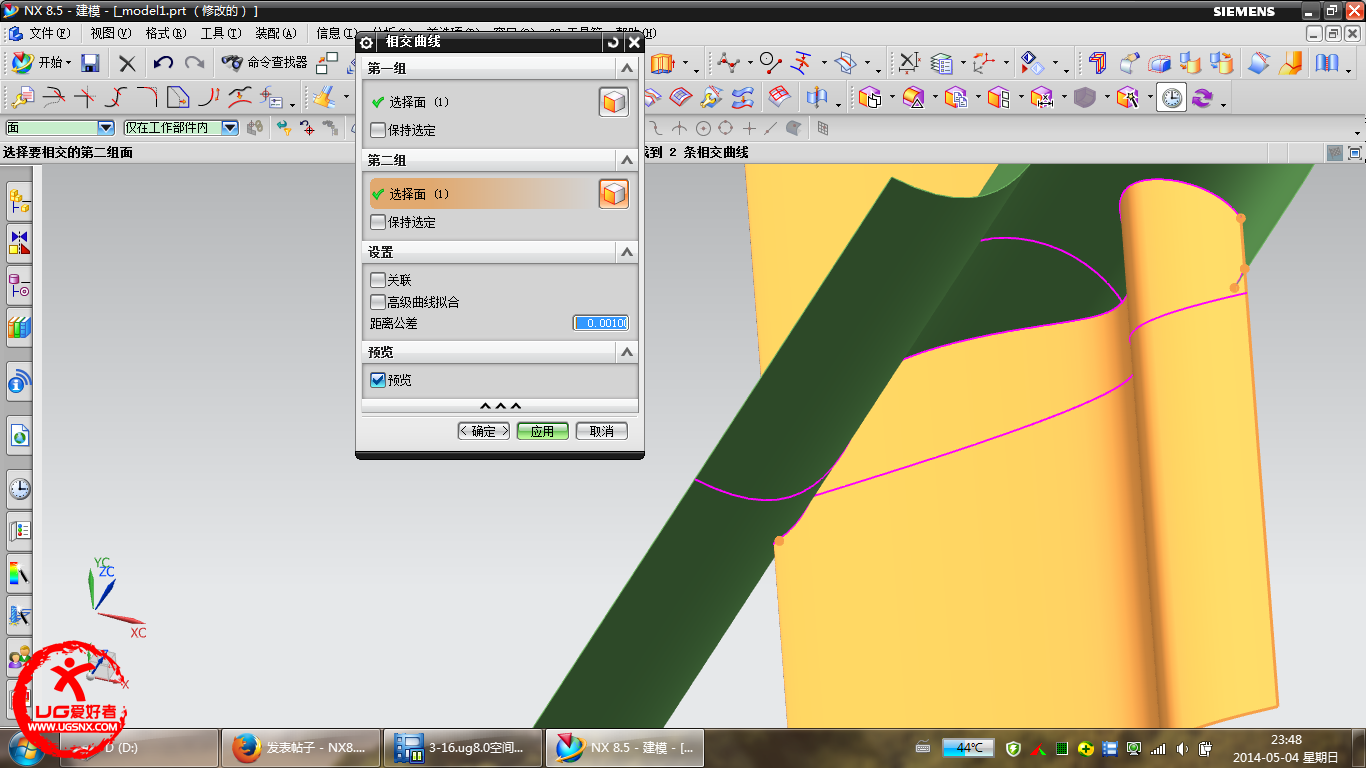The width and height of the screenshot is (1366, 768).
Task: Open the 装配 menu
Action: pyautogui.click(x=275, y=33)
